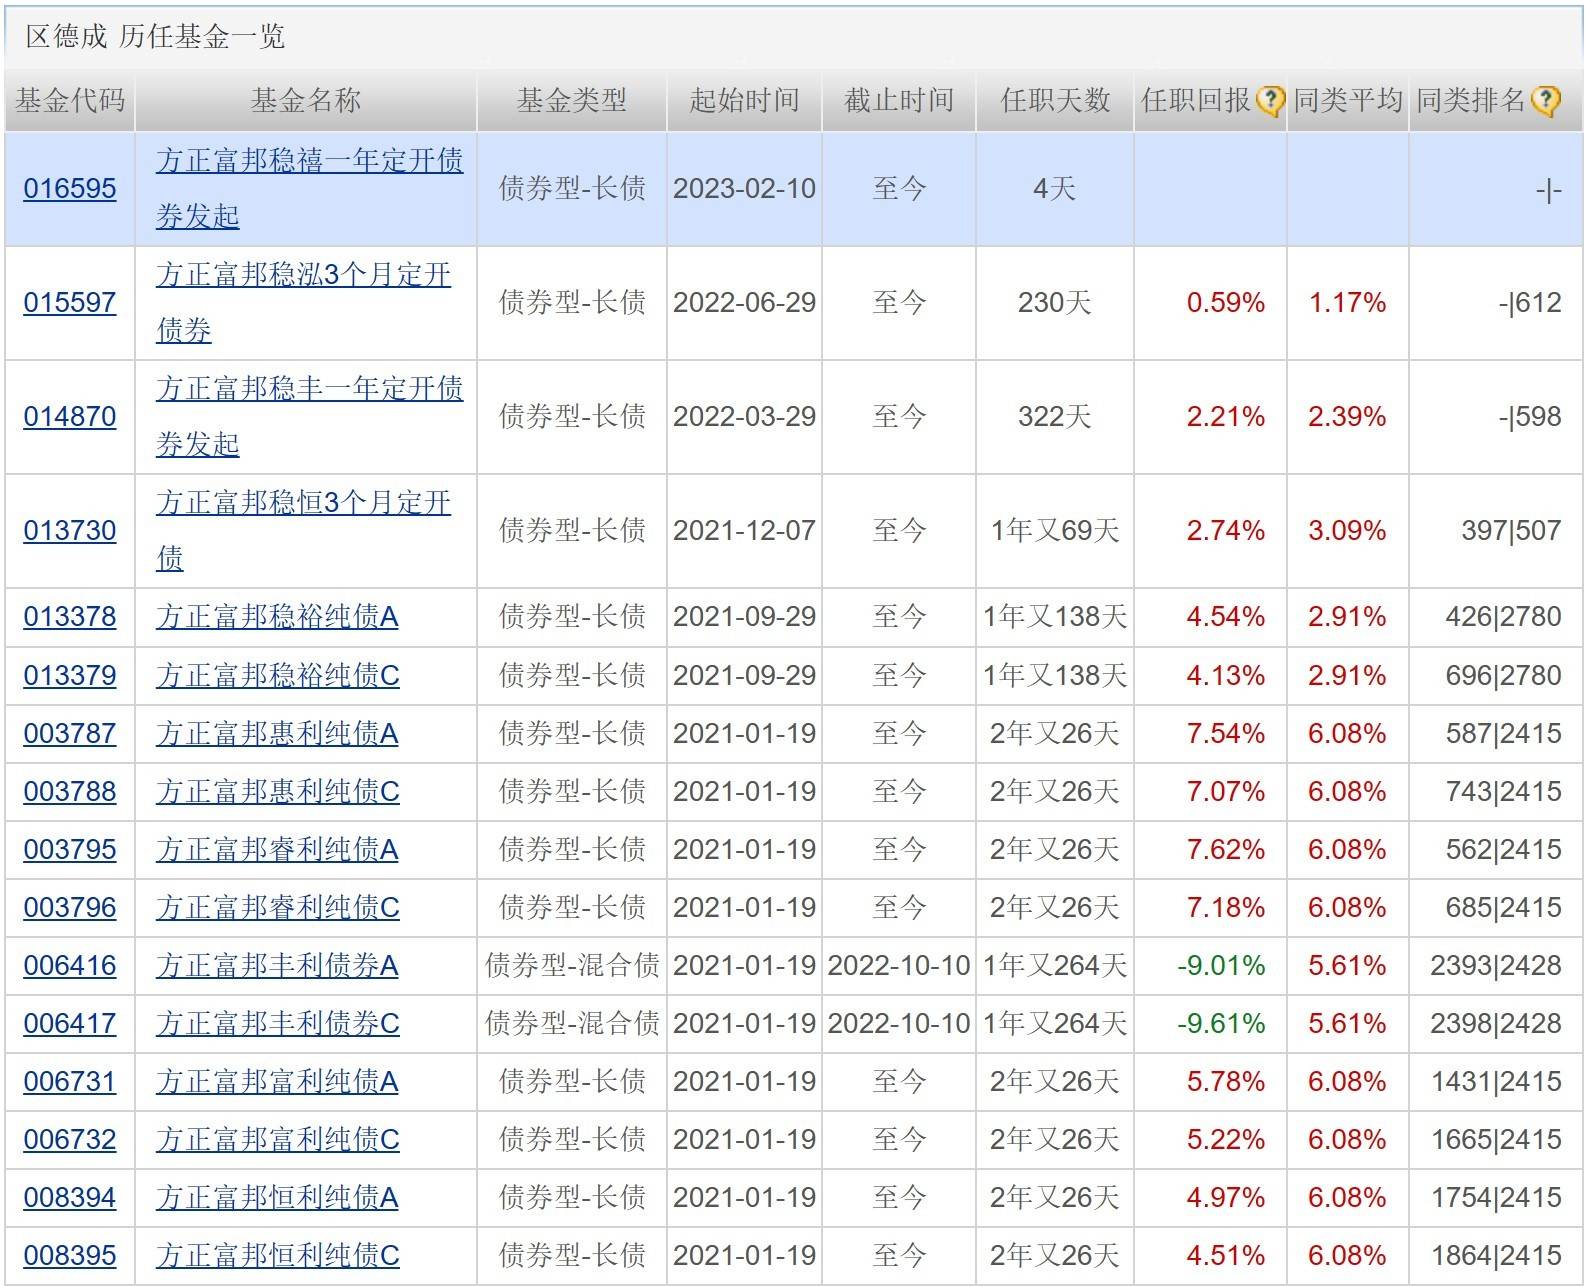Viewport: 1586px width, 1286px height.
Task: Select the 1.17% peer average value
Action: click(x=1347, y=303)
